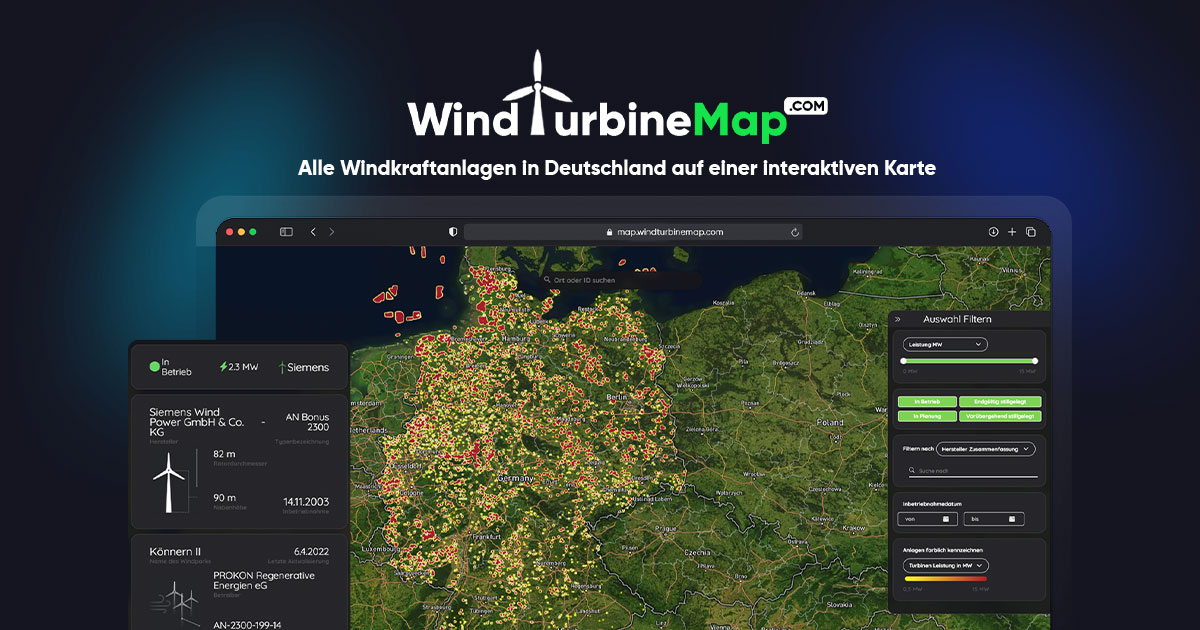This screenshot has width=1200, height=630.
Task: Click the '90 m' hub height value
Action: (224, 497)
